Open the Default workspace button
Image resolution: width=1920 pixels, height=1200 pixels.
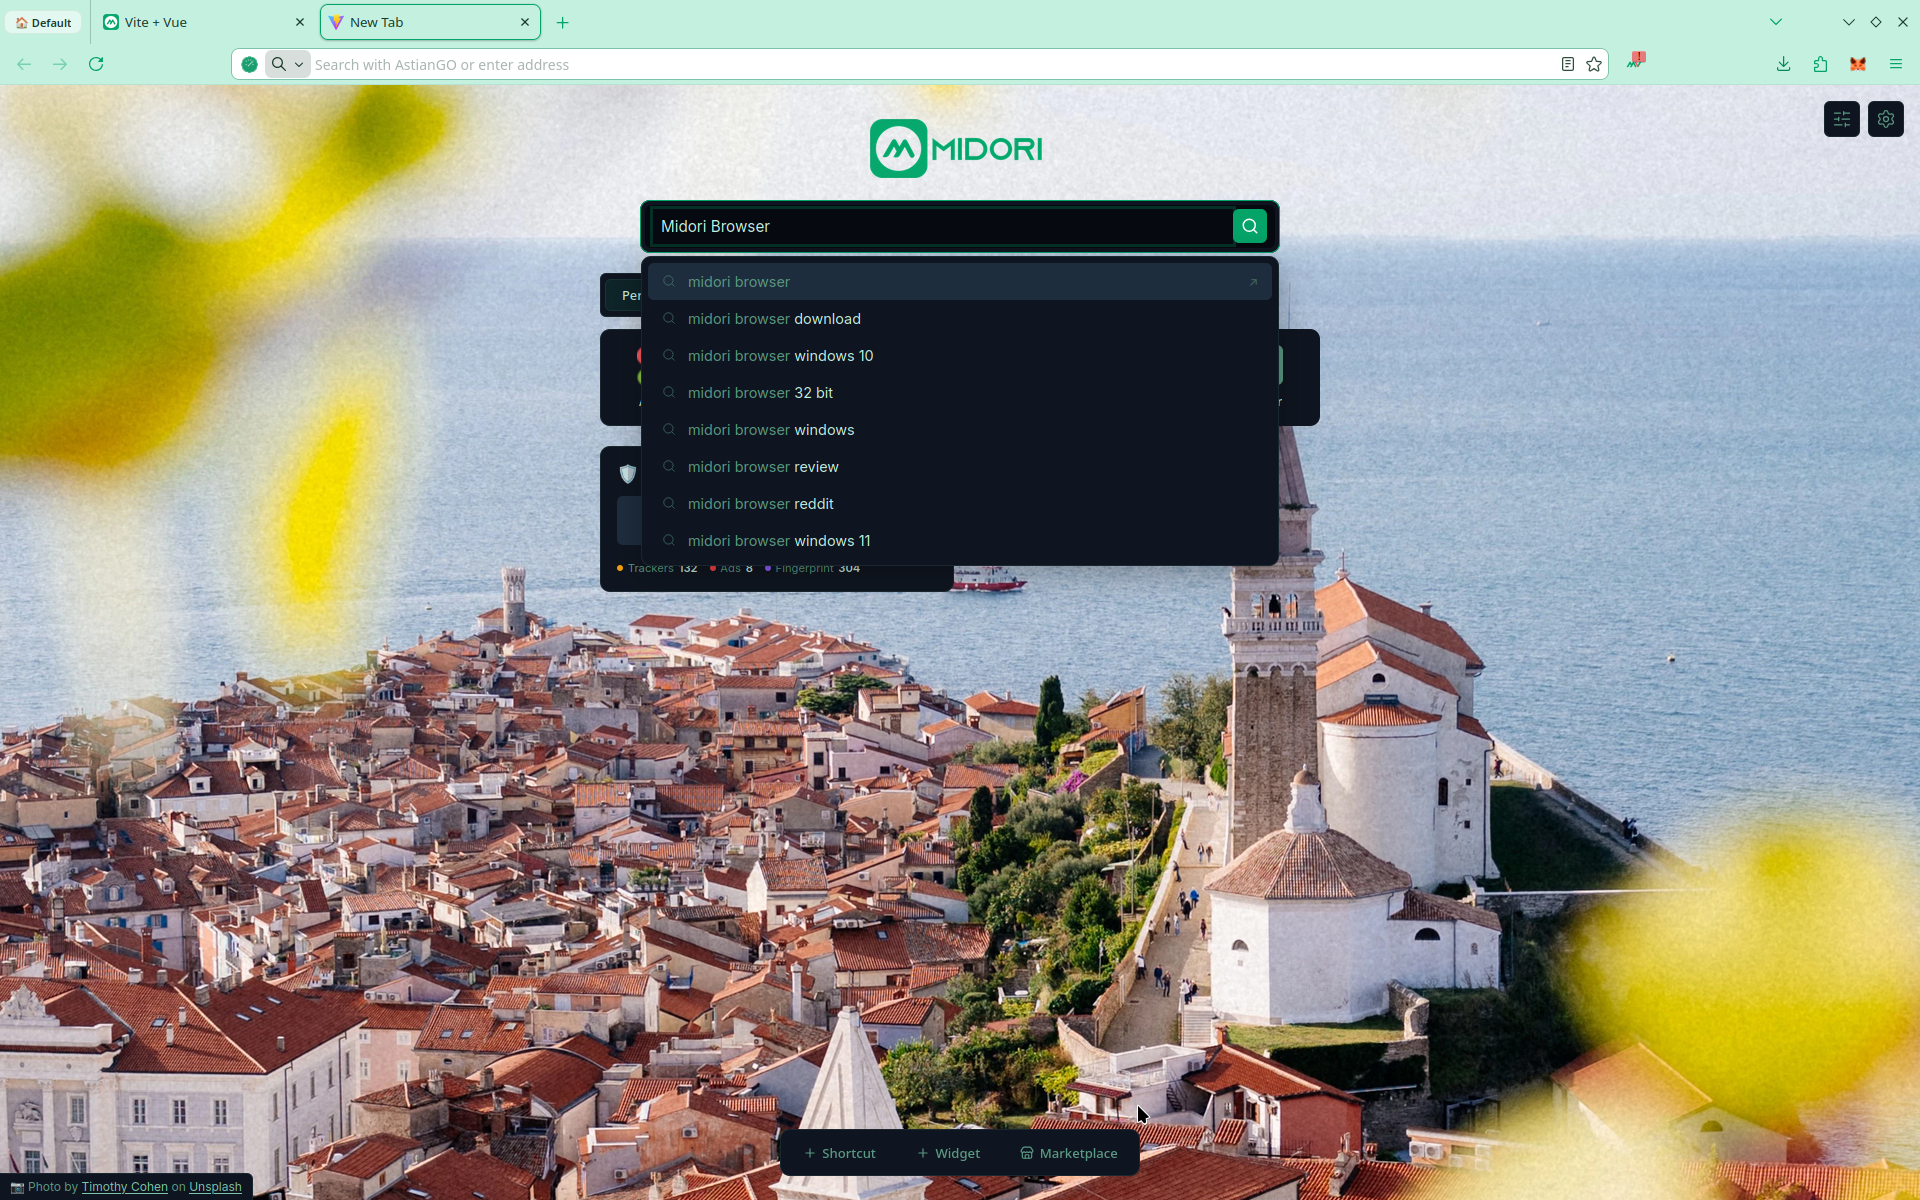point(43,22)
